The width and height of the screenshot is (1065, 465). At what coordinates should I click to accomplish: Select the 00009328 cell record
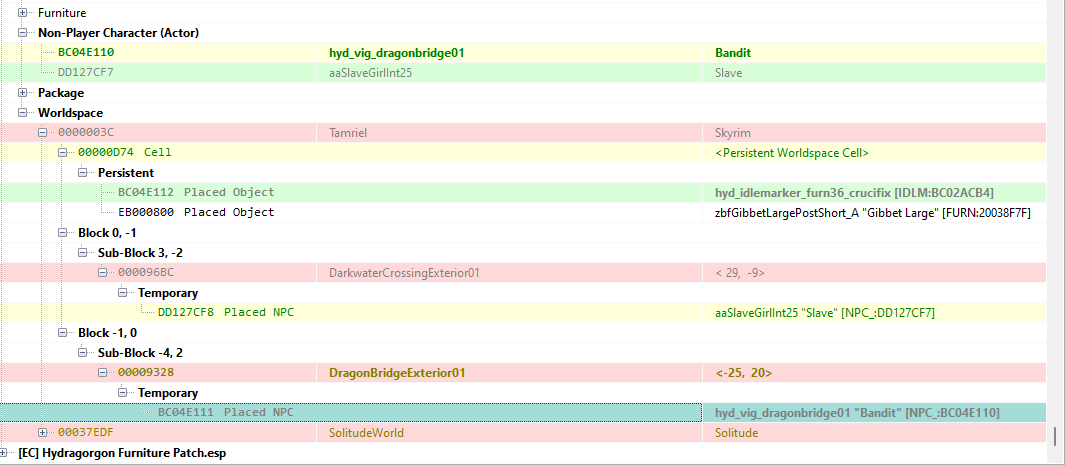tap(145, 373)
